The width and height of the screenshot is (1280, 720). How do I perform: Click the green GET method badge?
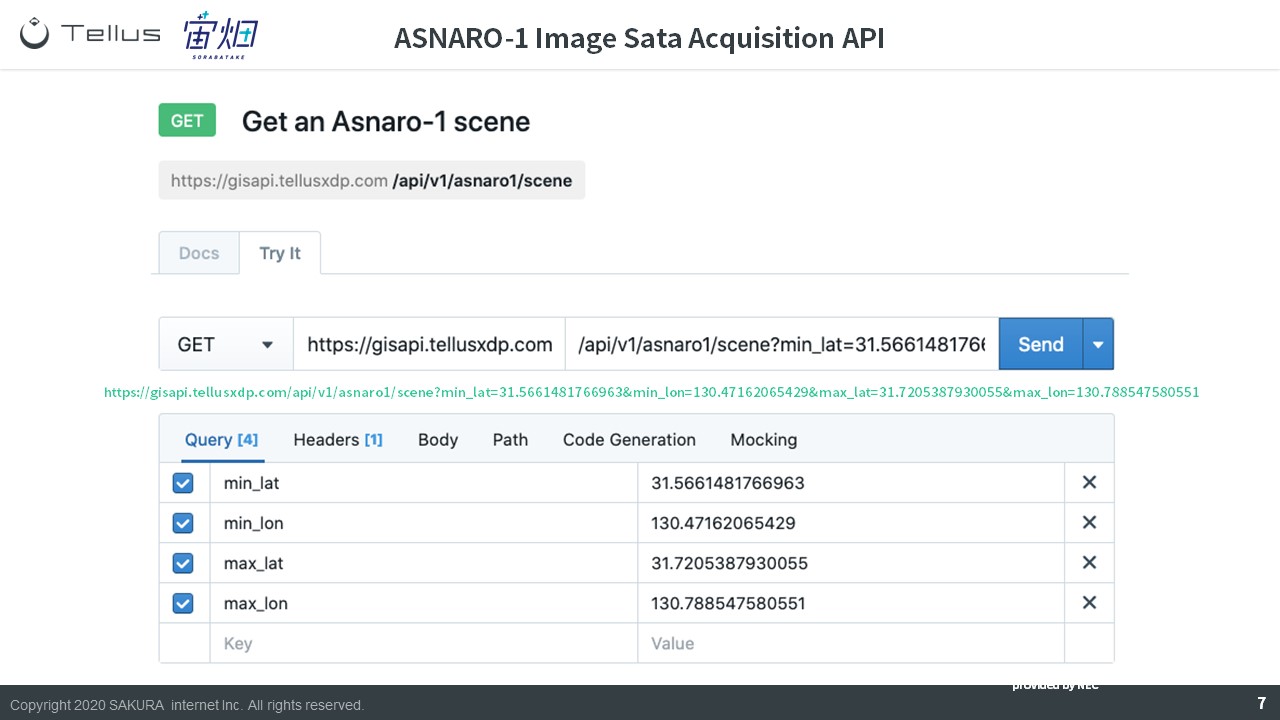187,121
